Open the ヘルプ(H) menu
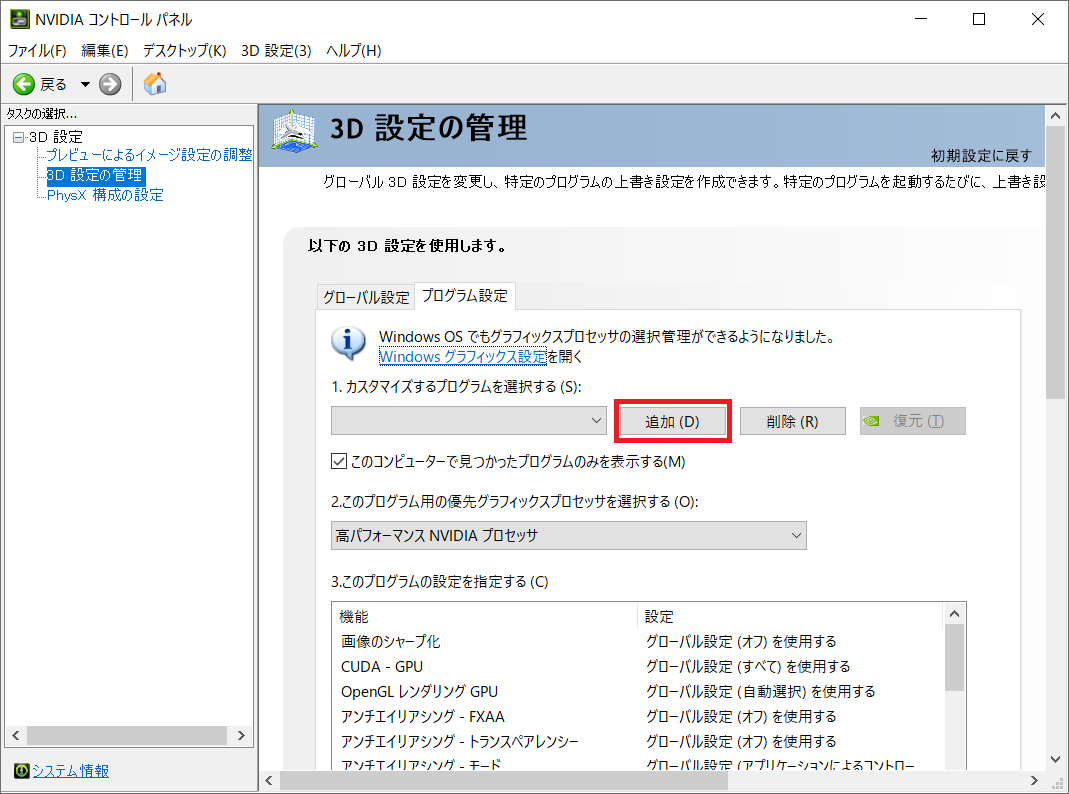 click(x=353, y=50)
